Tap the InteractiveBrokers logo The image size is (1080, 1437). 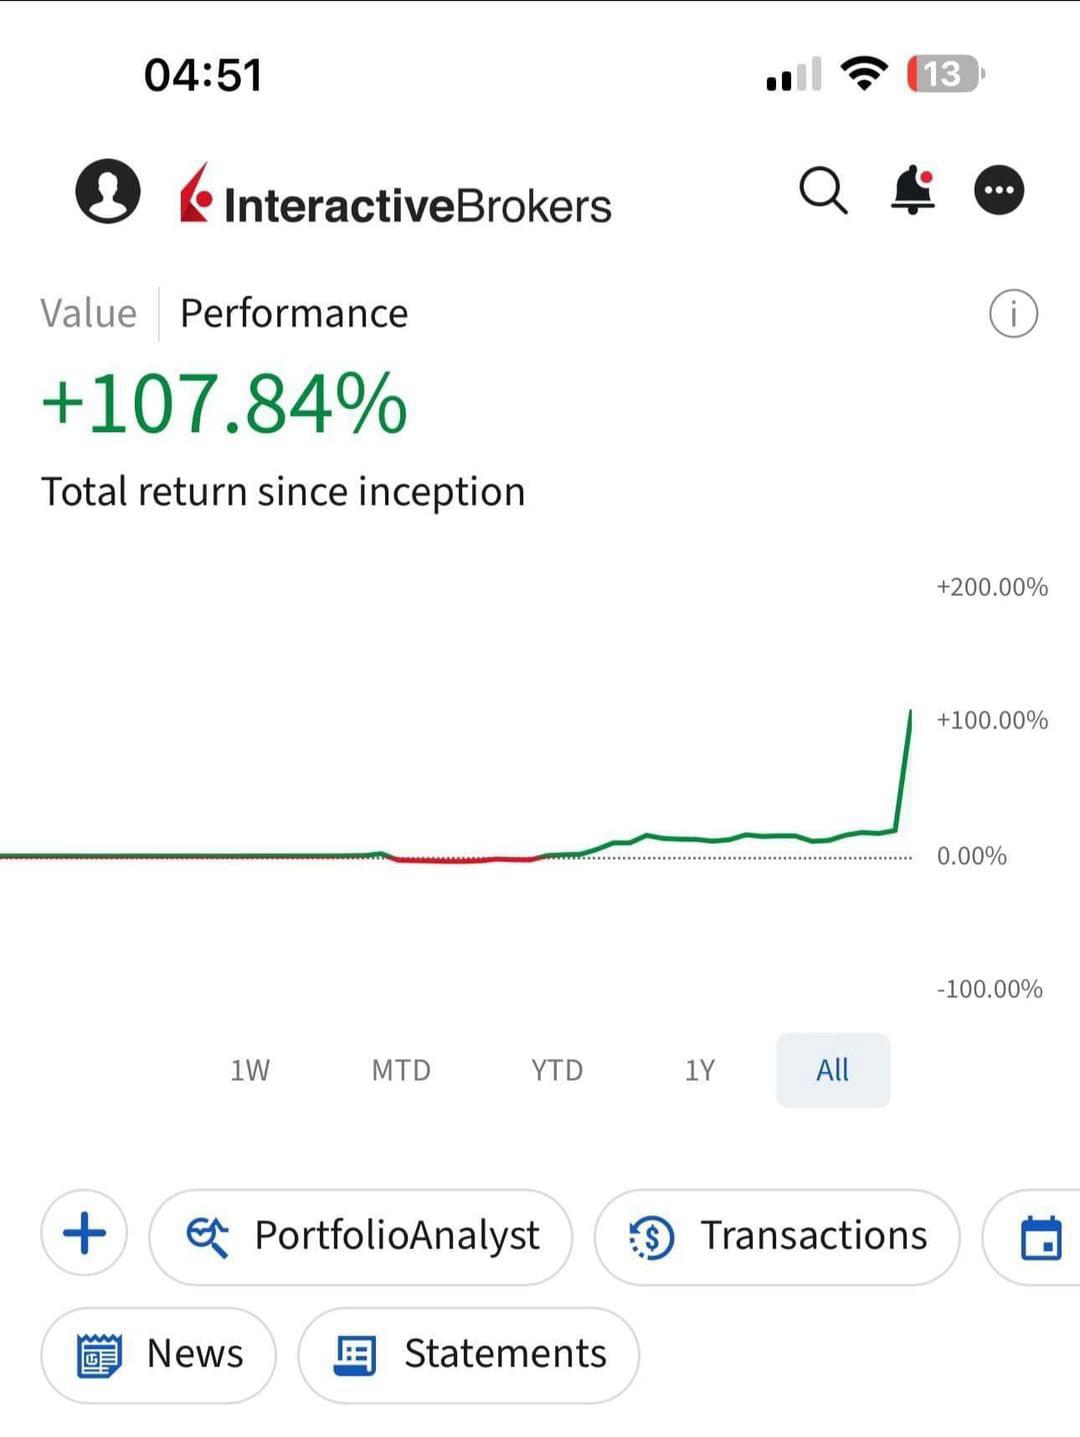tap(395, 194)
